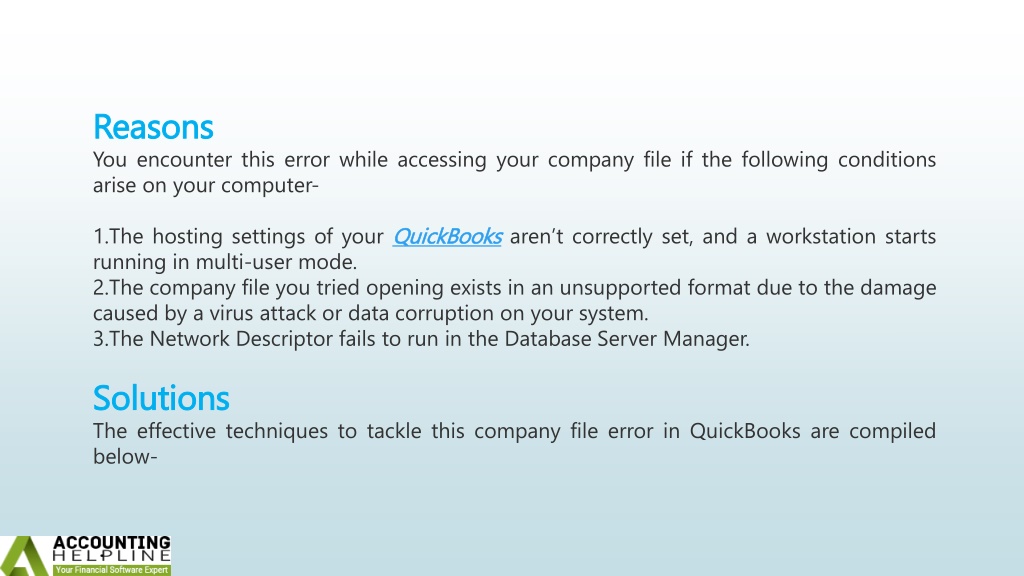Click the sentence starting You encounter this error
Screen dimensions: 1024x576
tap(515, 172)
